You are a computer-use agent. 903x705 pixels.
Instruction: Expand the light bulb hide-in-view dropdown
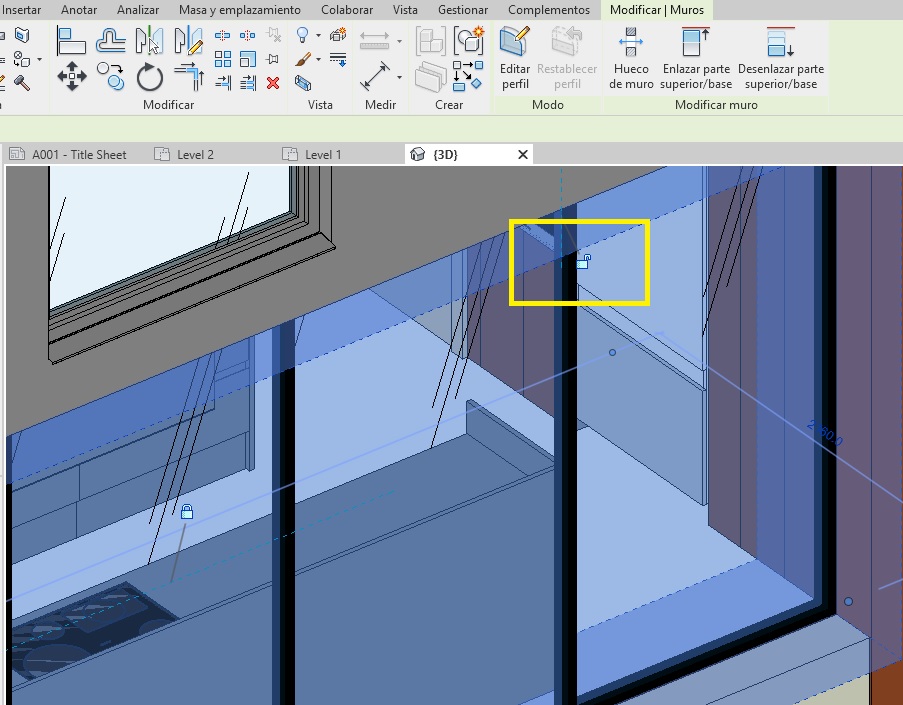(x=318, y=37)
